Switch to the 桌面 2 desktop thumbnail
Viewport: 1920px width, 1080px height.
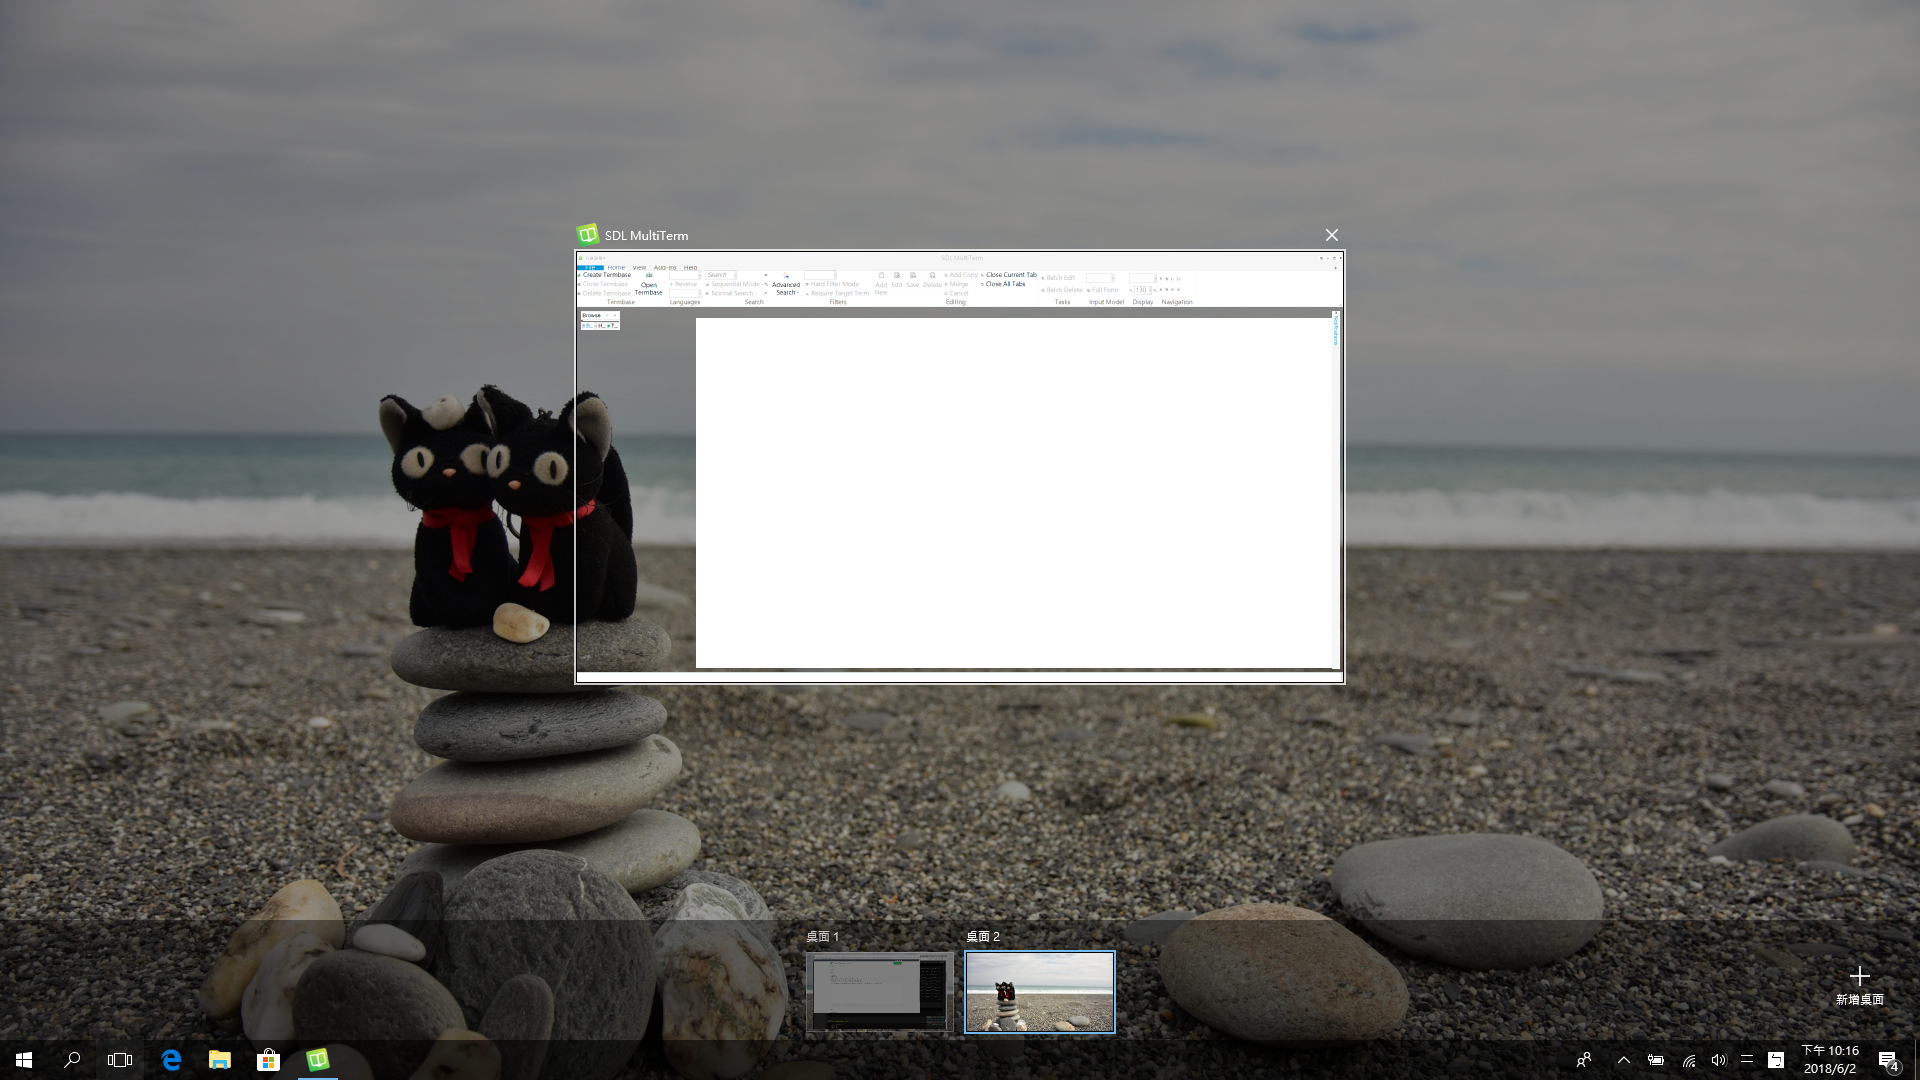(1040, 991)
